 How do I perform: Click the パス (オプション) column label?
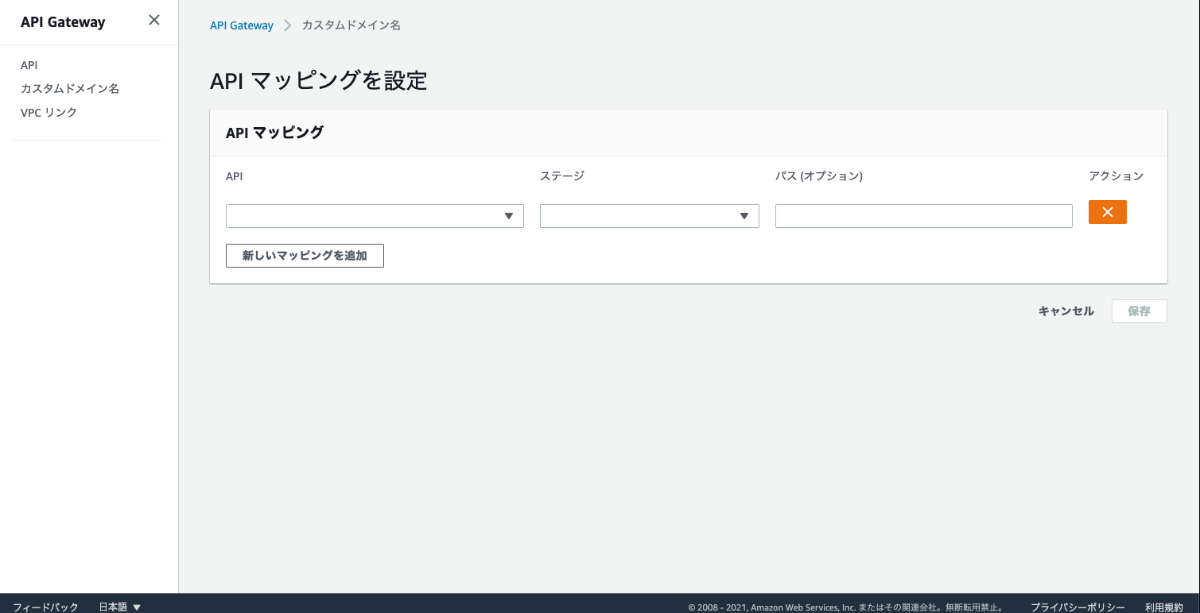(x=819, y=176)
